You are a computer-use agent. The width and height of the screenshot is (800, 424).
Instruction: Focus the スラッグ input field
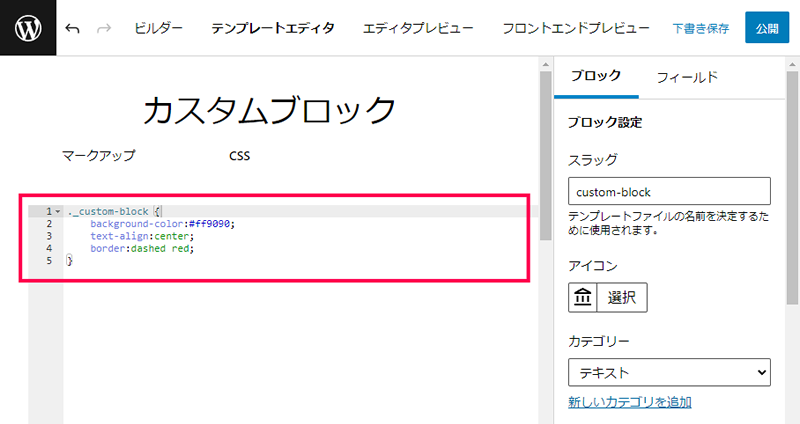click(669, 191)
